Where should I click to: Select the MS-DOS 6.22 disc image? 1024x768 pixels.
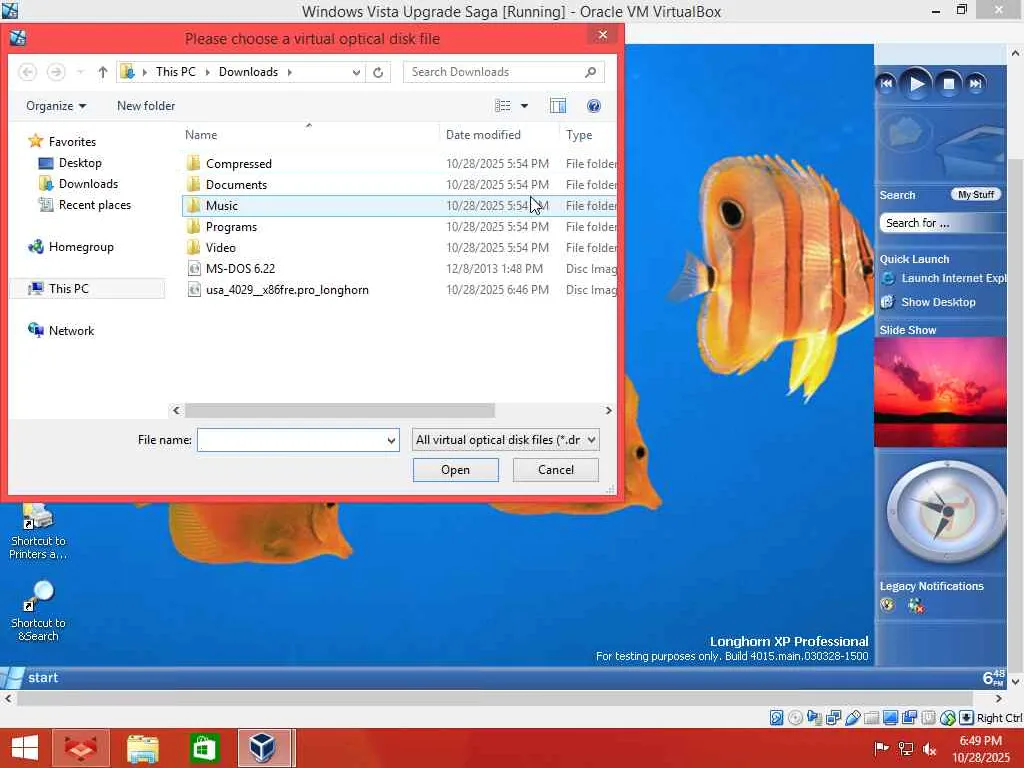point(398,268)
